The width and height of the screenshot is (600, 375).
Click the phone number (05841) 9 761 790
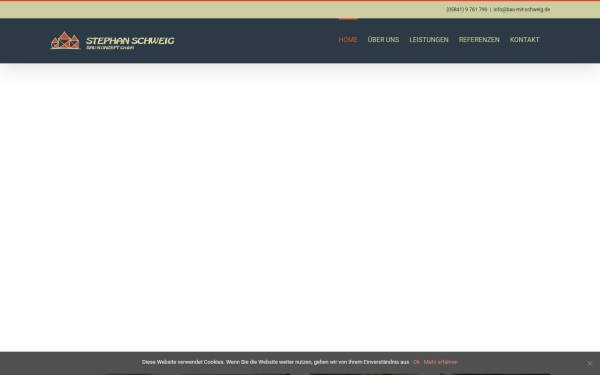pos(466,10)
